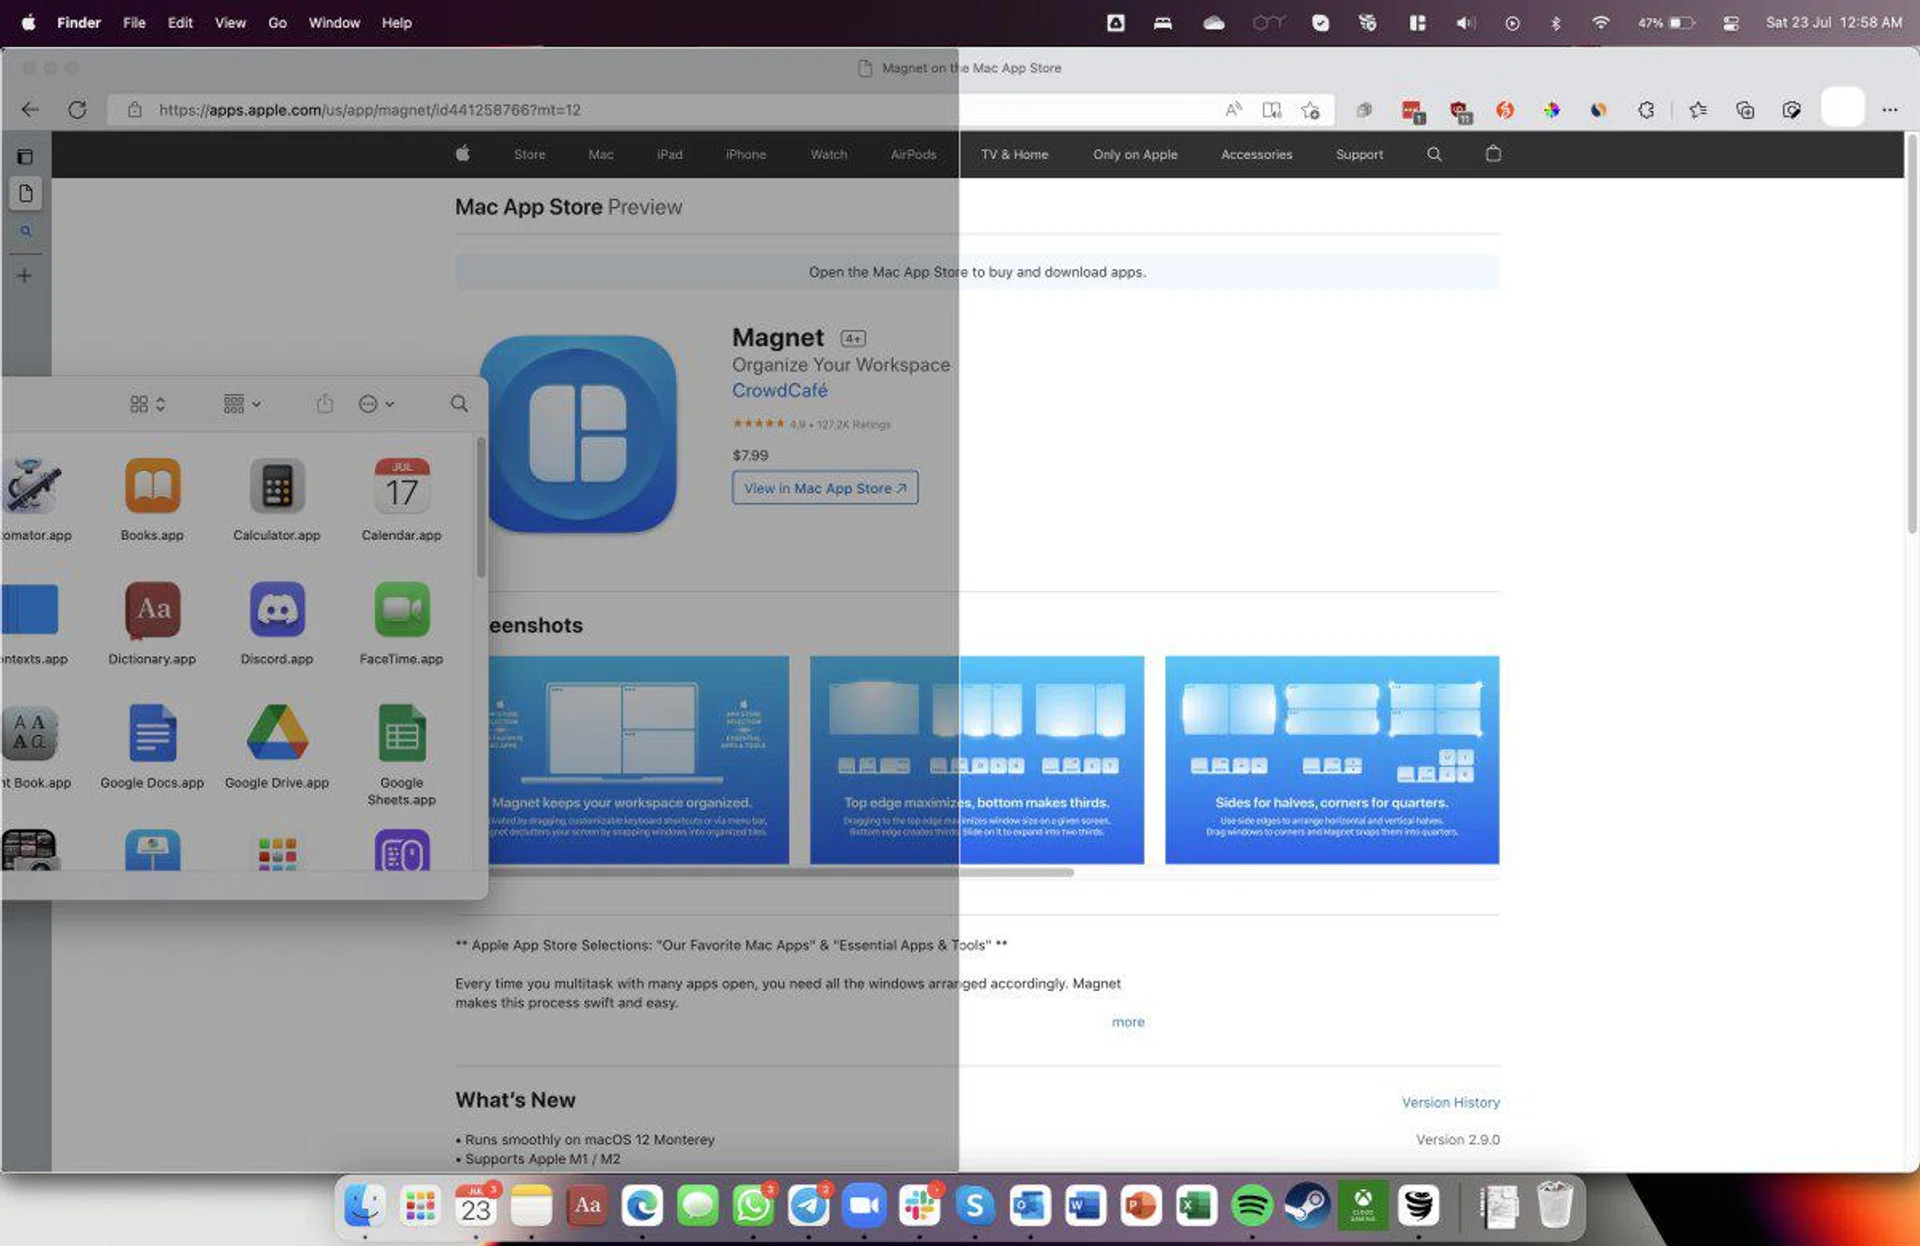Open the Version History link

point(1450,1102)
